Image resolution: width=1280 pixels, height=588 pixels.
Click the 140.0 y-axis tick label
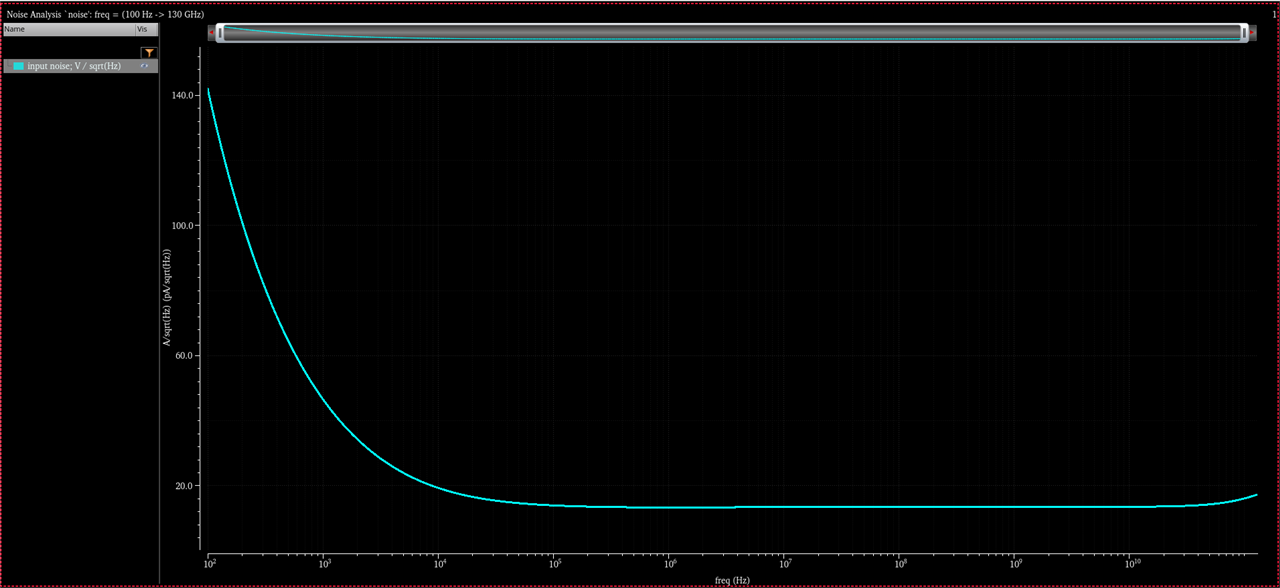pos(183,95)
